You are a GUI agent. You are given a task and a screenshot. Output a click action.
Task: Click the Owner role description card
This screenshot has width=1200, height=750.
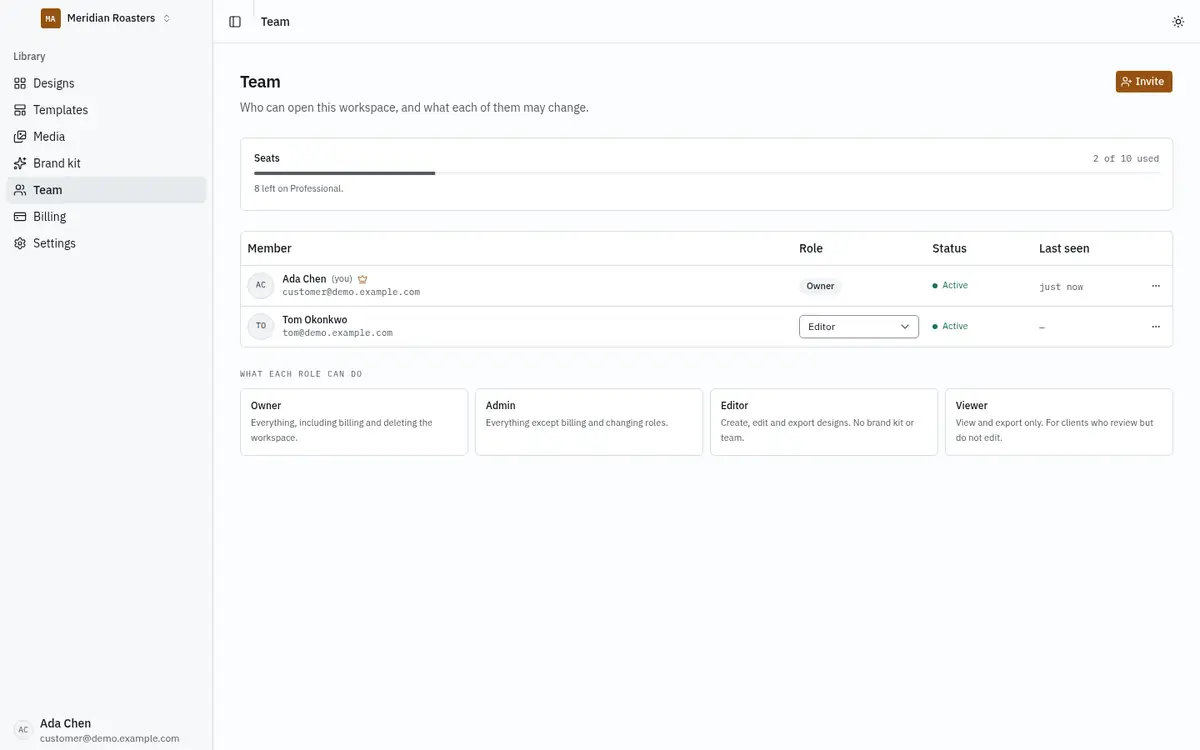354,422
